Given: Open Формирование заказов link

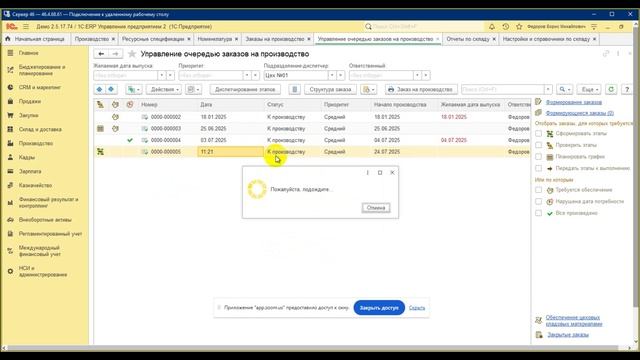Looking at the screenshot, I should tap(573, 102).
